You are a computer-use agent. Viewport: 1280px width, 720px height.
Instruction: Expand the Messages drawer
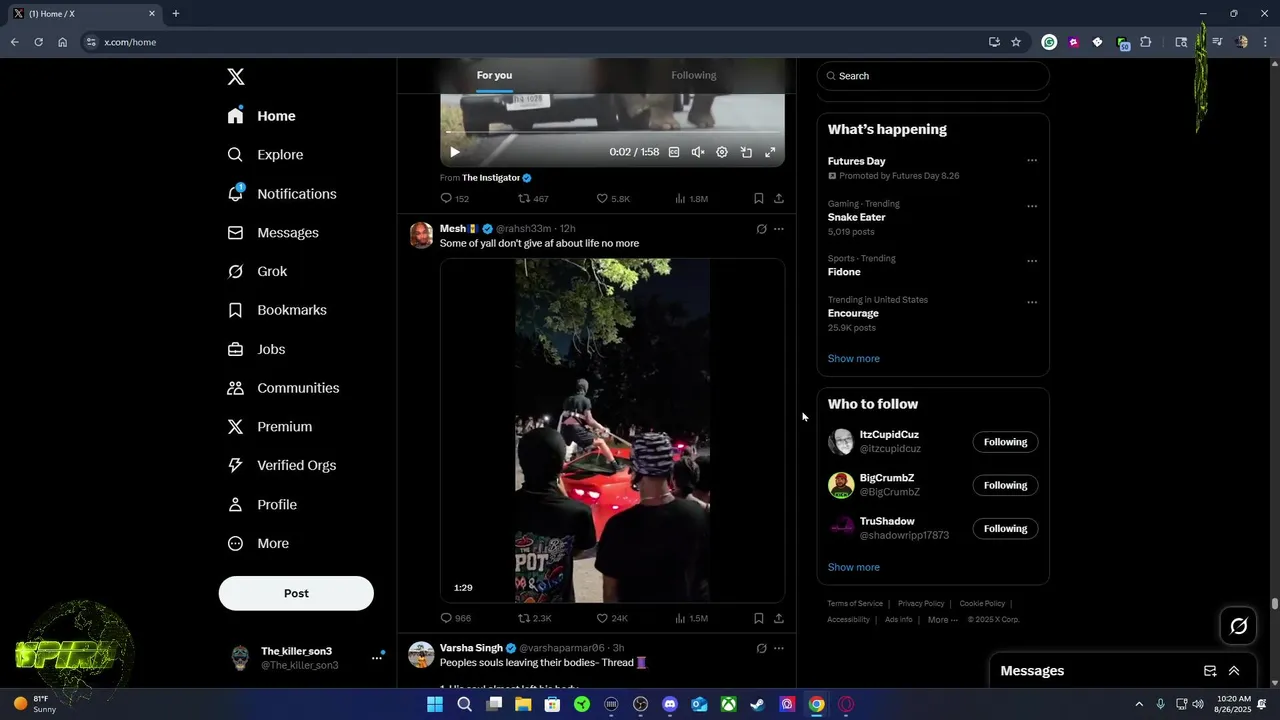[1234, 671]
